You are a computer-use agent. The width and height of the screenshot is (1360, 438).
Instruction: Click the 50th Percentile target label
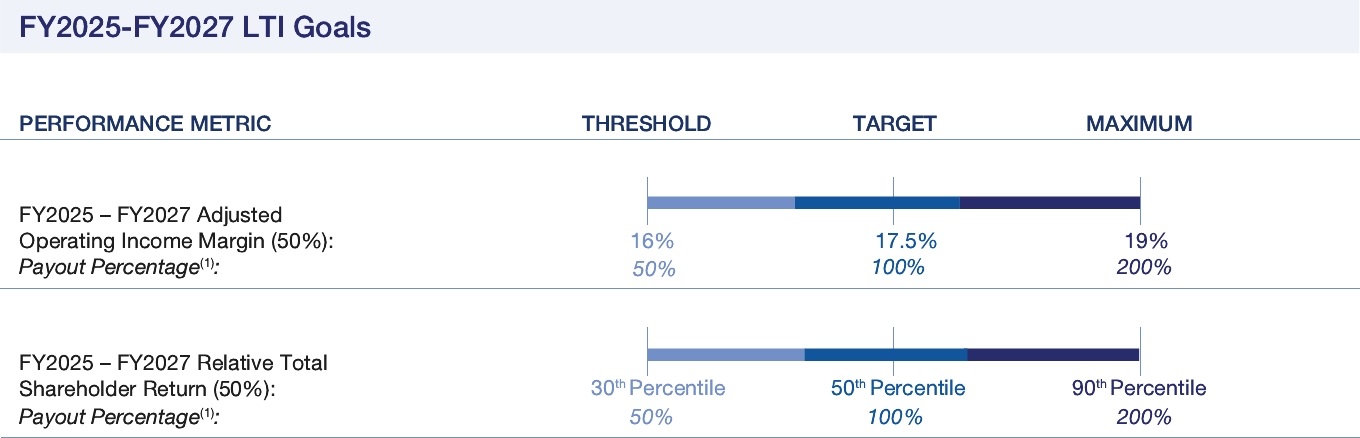point(898,388)
